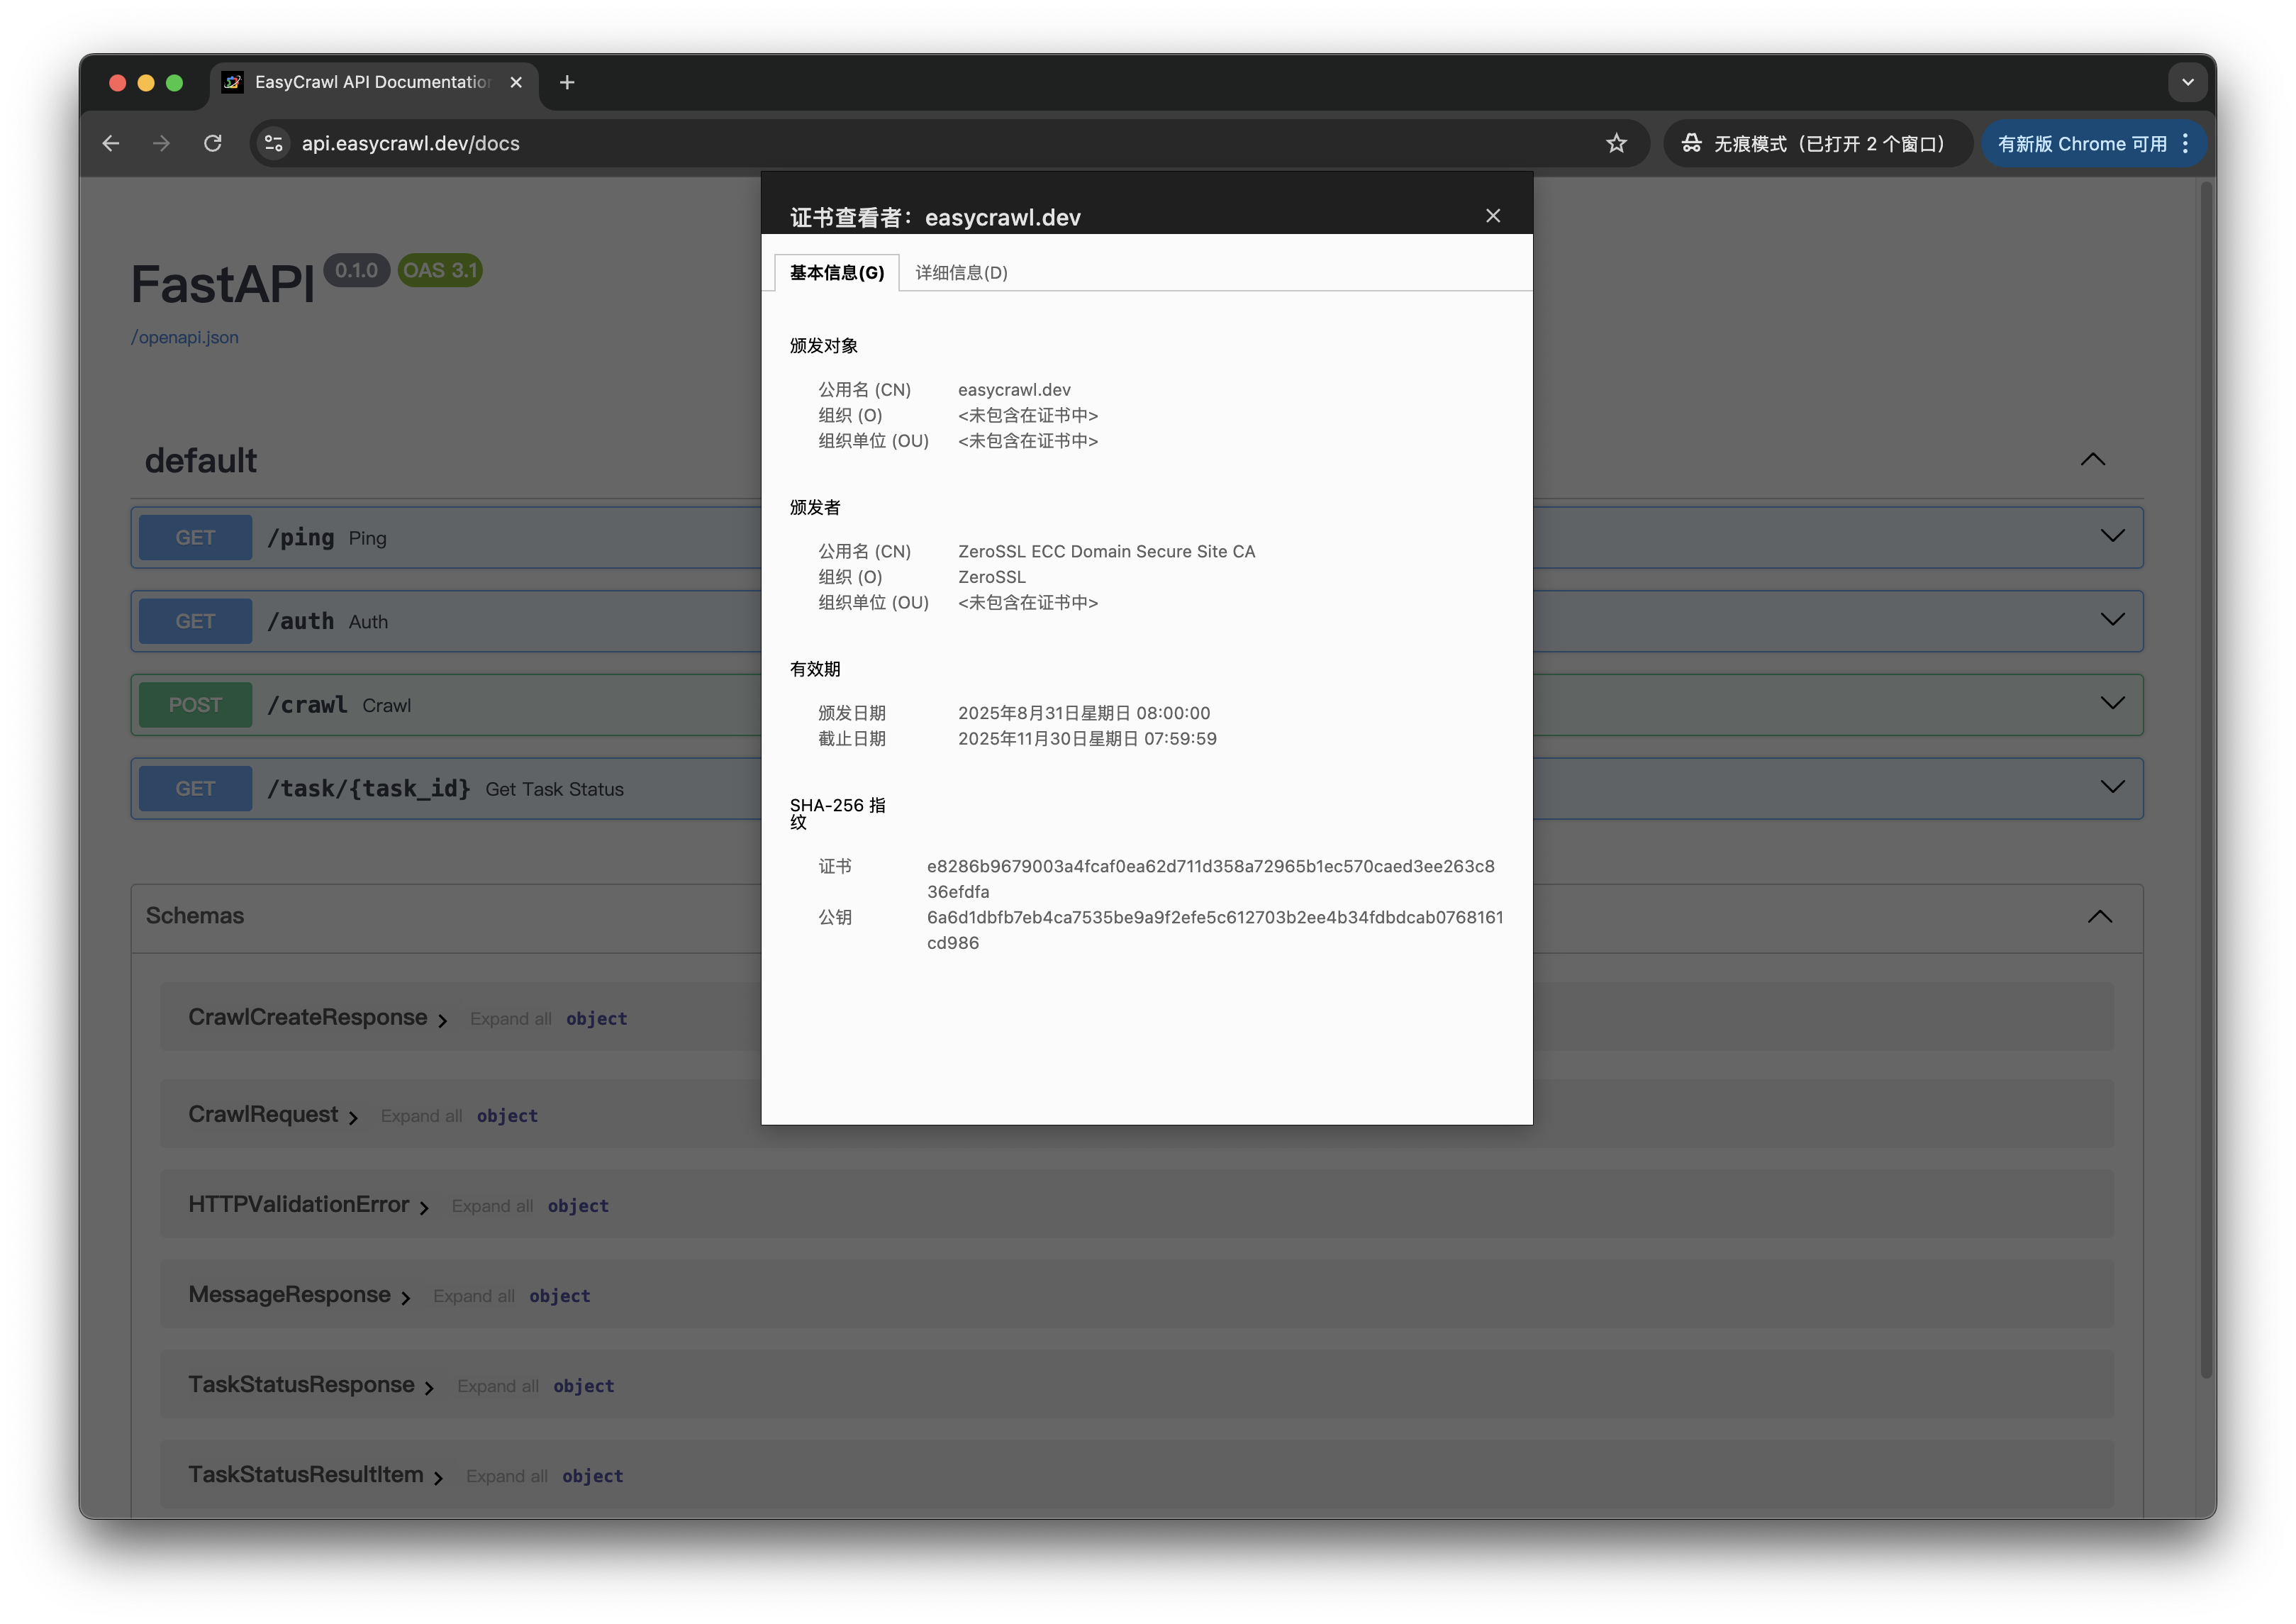2296x1624 pixels.
Task: Click the public key fingerprint value
Action: [1215, 930]
